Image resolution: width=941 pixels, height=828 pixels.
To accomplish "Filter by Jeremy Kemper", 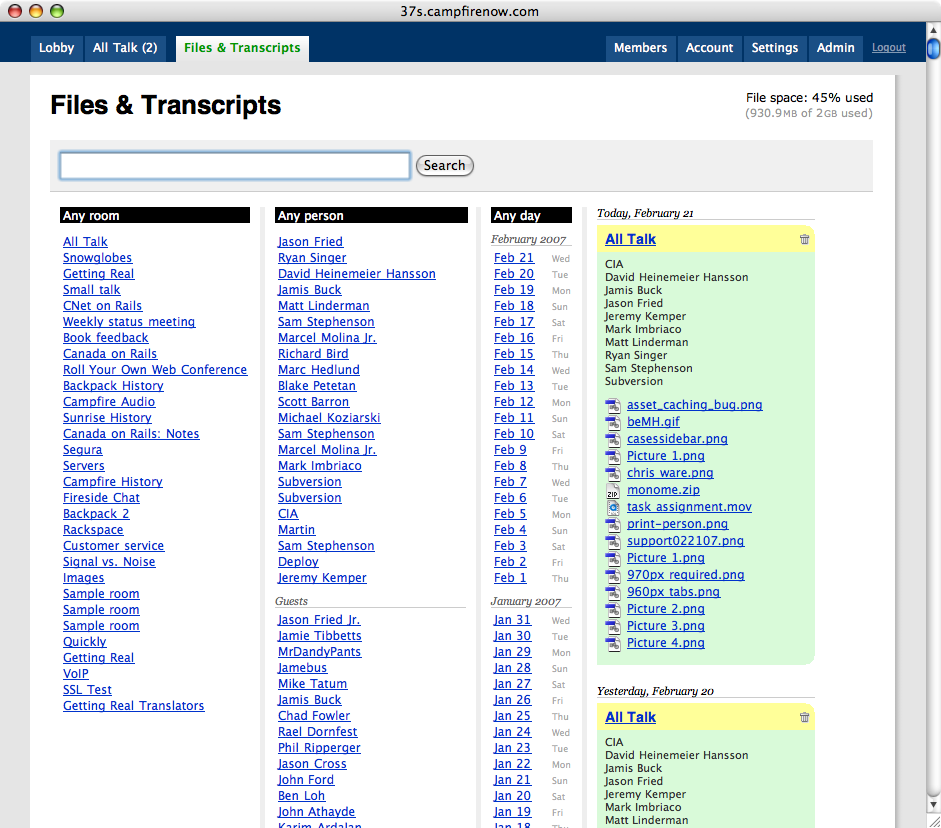I will [322, 578].
